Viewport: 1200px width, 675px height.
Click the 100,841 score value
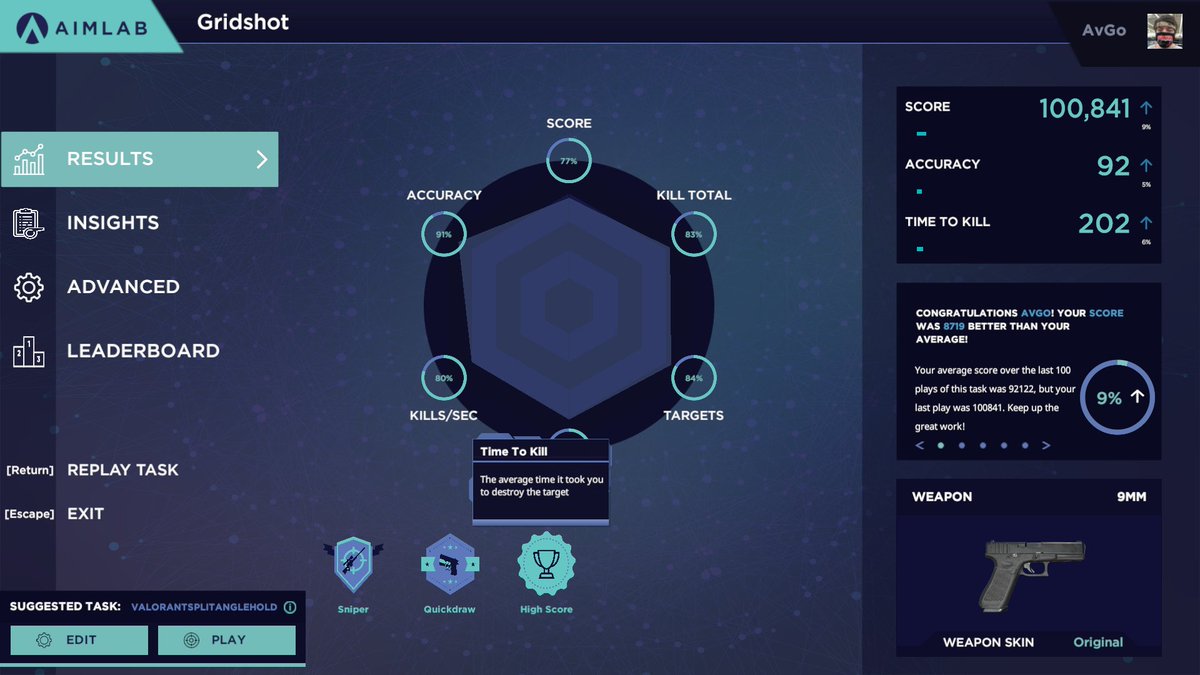pos(1085,108)
